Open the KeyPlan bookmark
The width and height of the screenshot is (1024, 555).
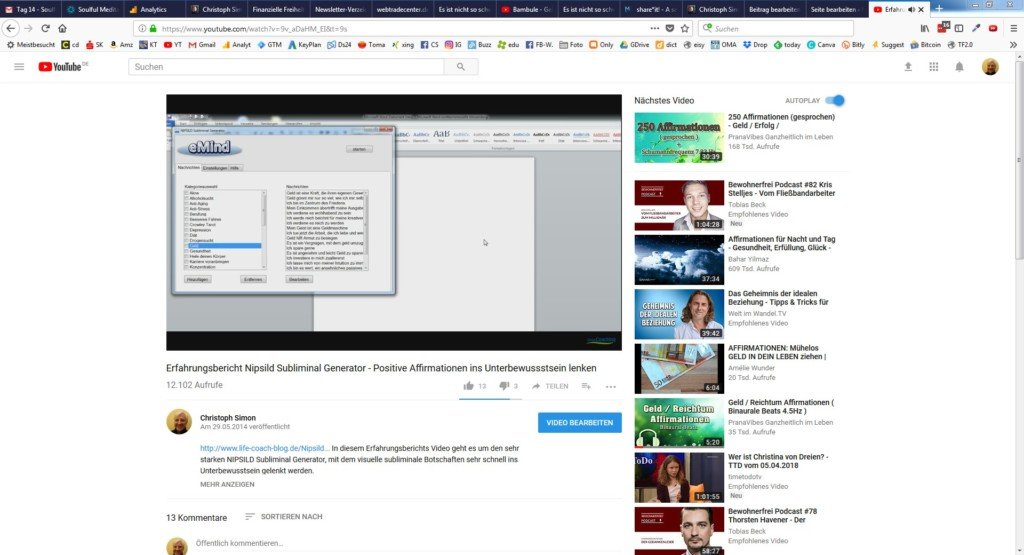(304, 45)
